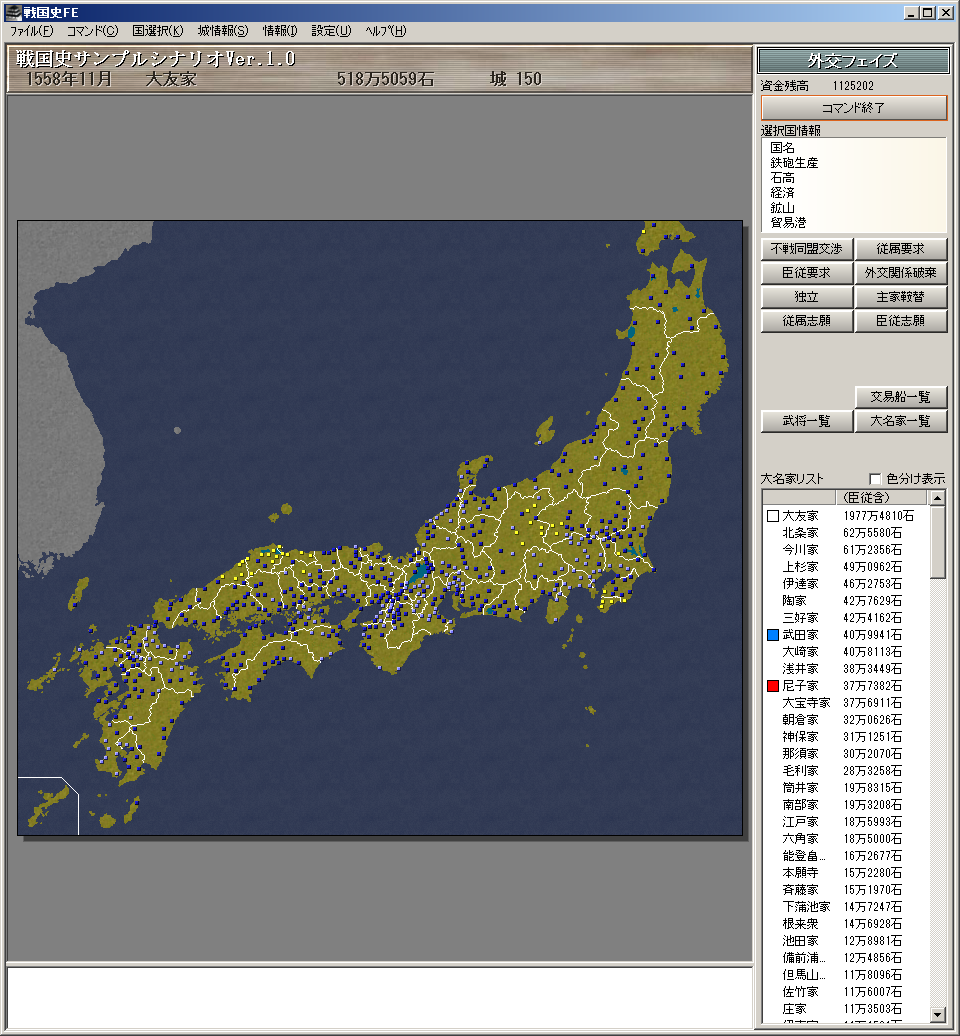
Task: Open the ファイル(F) menu
Action: coord(31,31)
